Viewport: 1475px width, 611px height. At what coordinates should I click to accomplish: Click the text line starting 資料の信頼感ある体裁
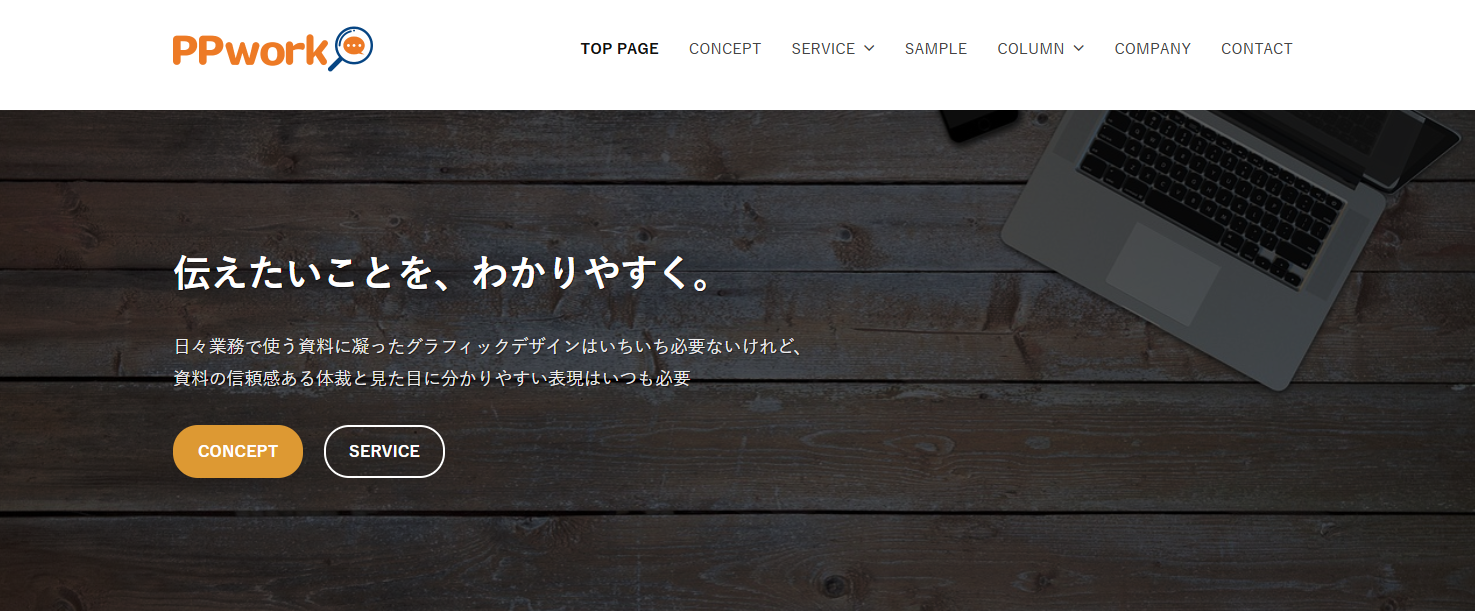432,379
